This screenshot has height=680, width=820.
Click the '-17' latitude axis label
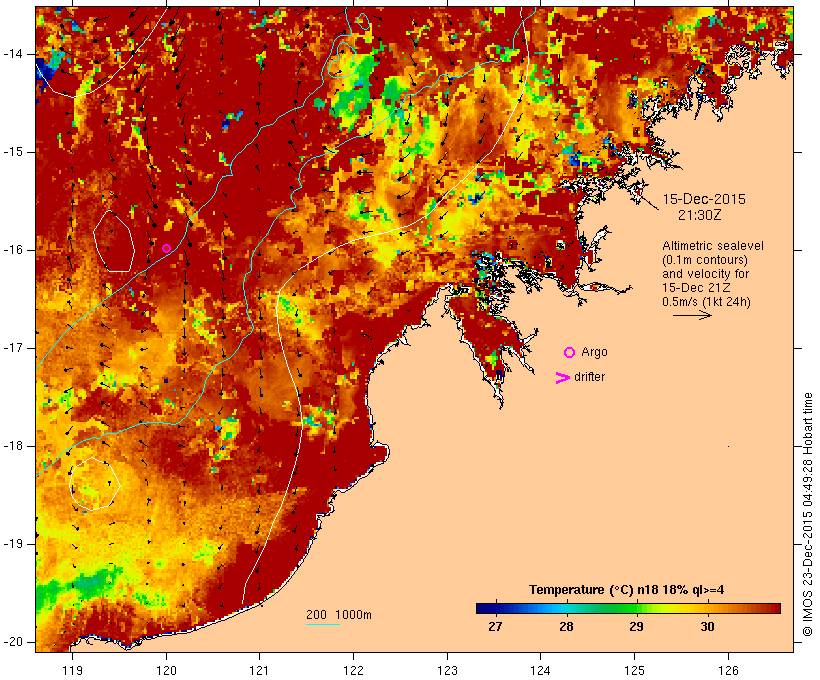click(12, 348)
